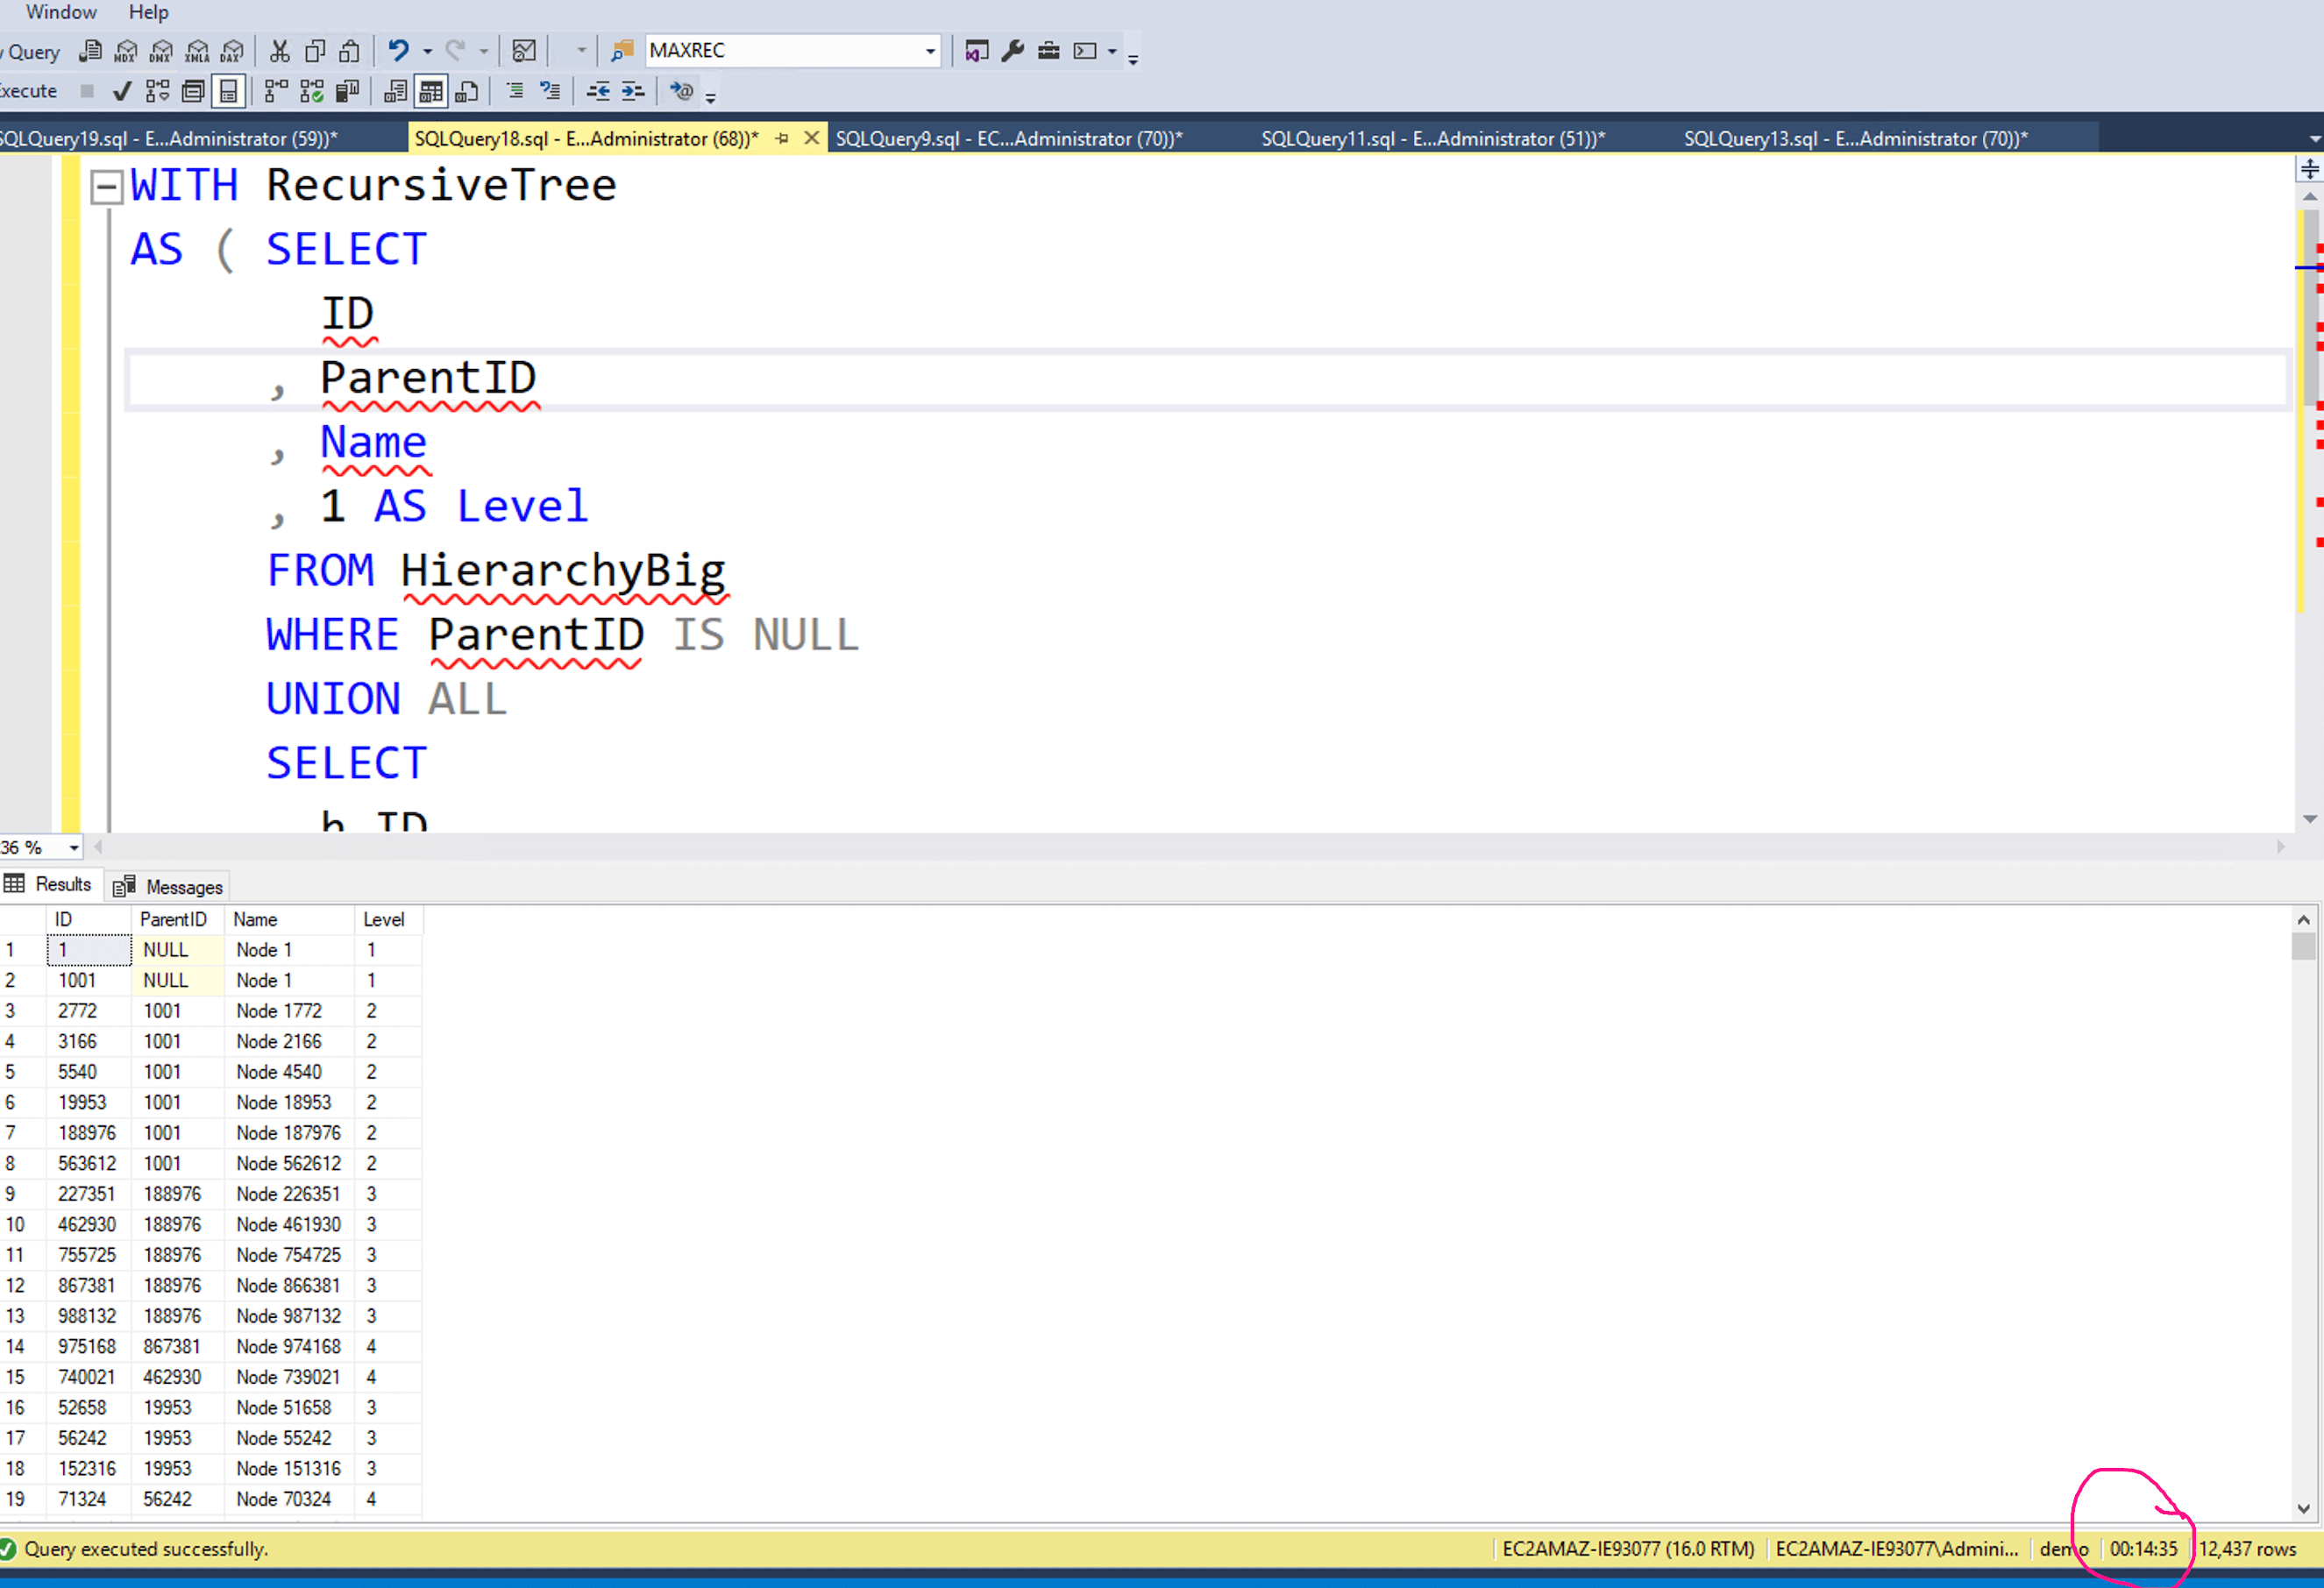Click the Decrease Indent icon
2324x1588 pixels.
tap(597, 92)
